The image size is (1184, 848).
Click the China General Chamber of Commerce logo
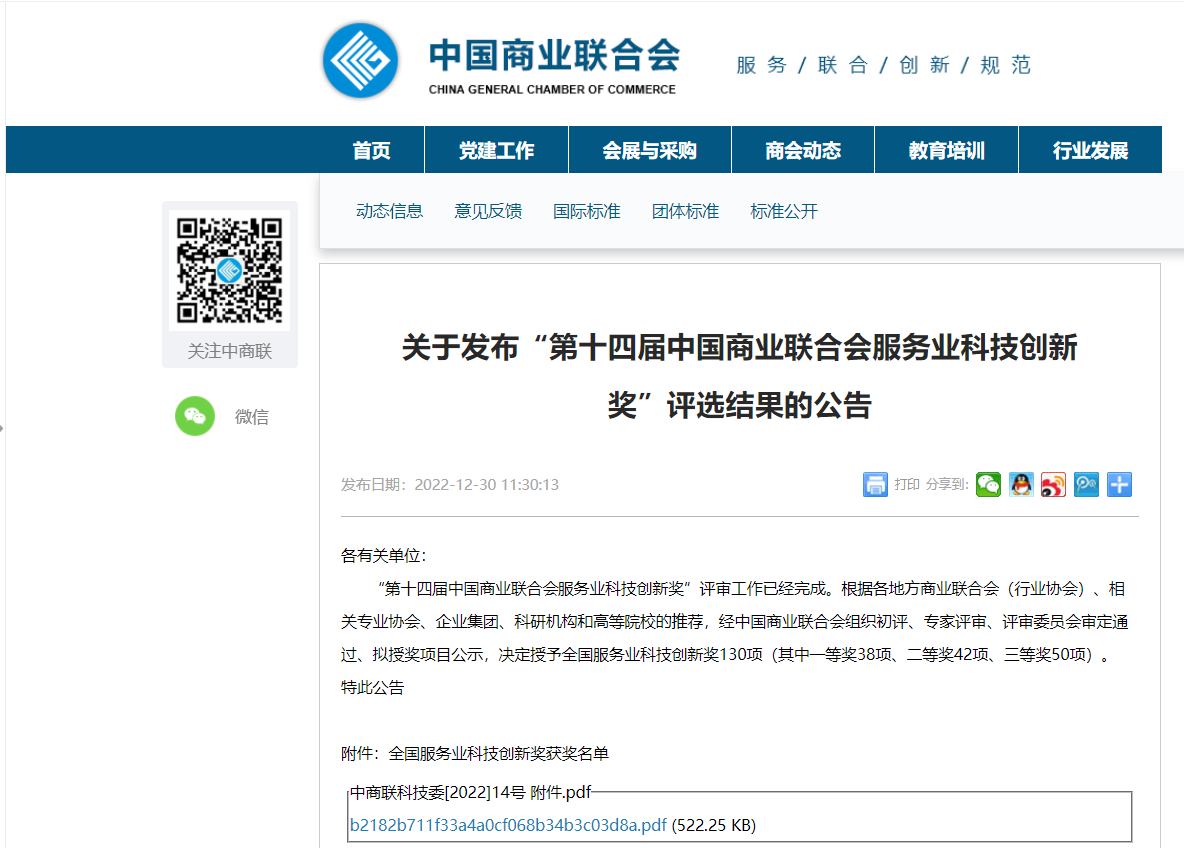(361, 61)
